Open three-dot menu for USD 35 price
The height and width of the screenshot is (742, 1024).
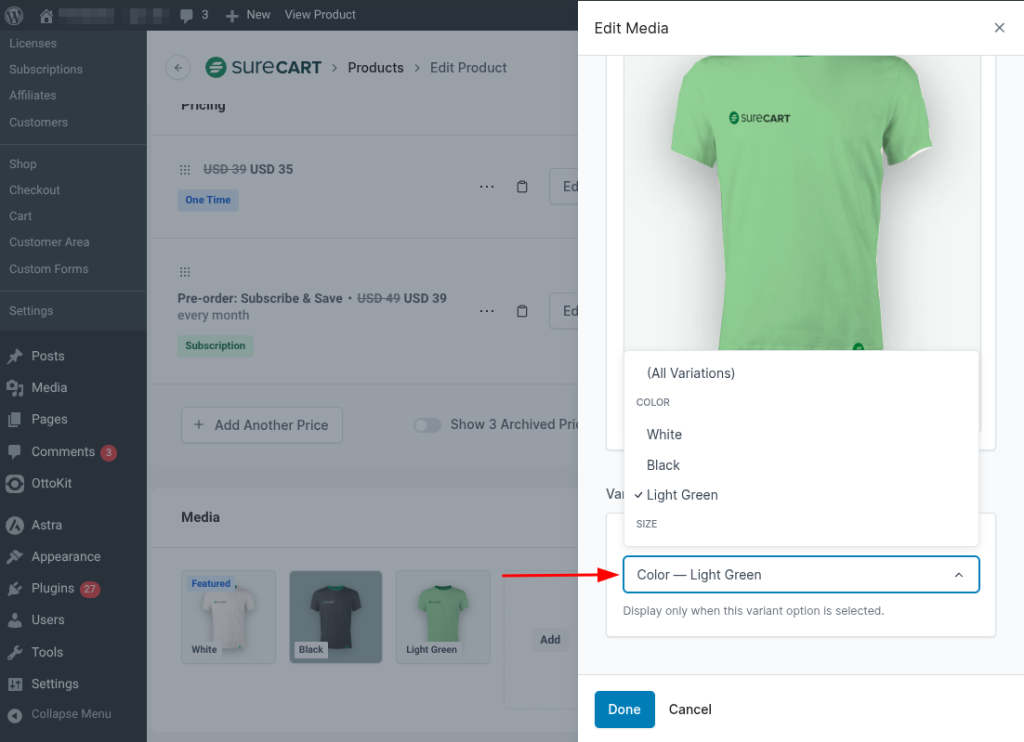pyautogui.click(x=487, y=187)
